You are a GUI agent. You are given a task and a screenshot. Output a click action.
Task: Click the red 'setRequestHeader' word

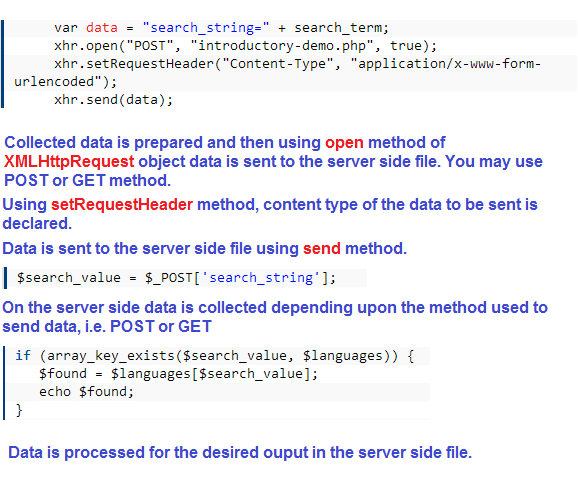pos(122,205)
